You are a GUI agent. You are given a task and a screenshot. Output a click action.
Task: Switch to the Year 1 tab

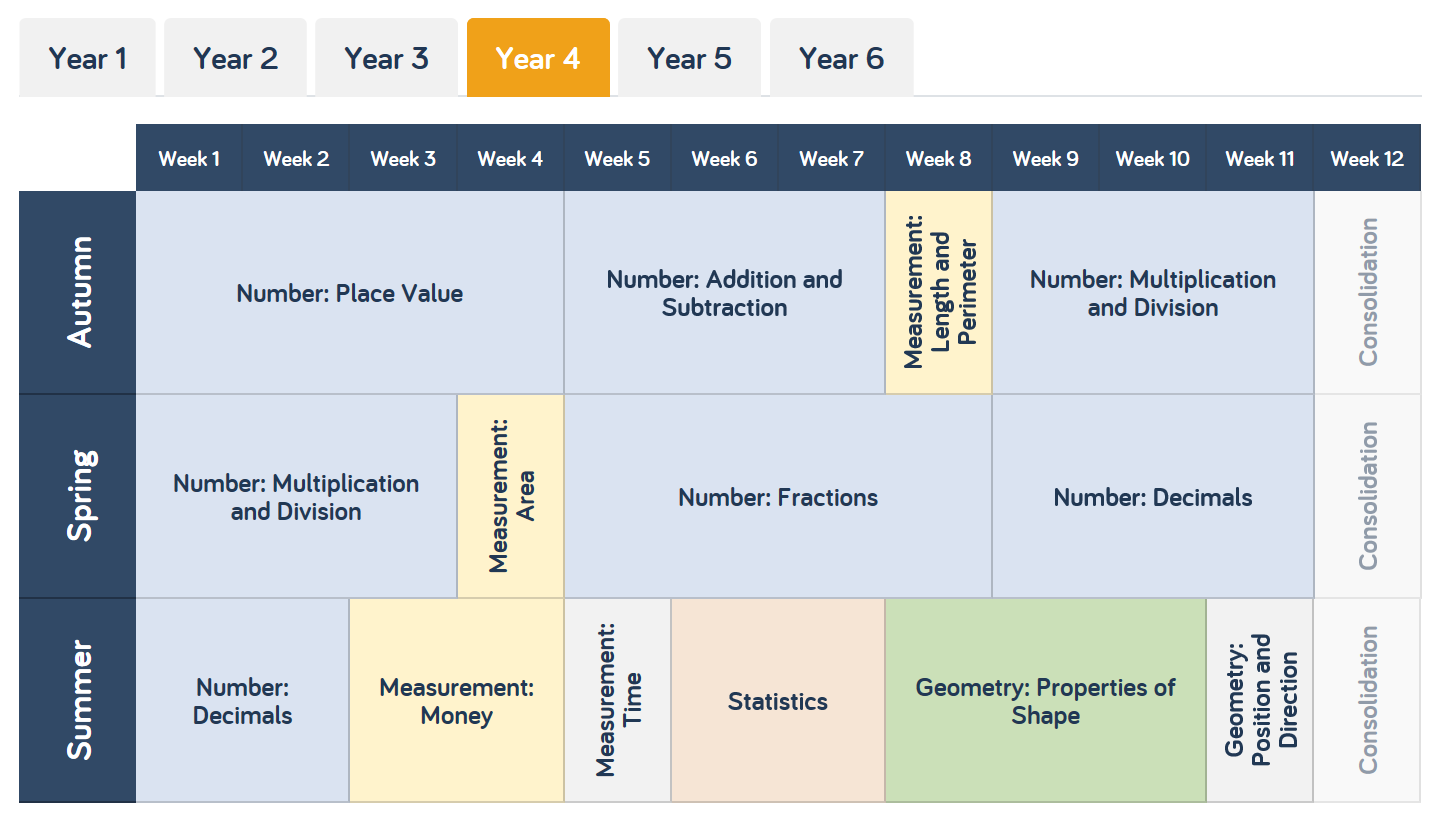pos(87,57)
